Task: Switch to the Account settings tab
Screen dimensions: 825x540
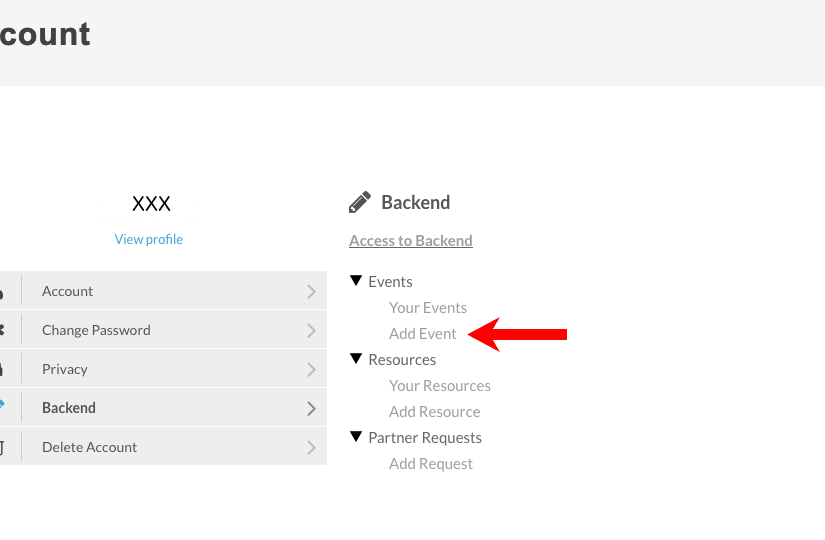Action: [x=67, y=291]
